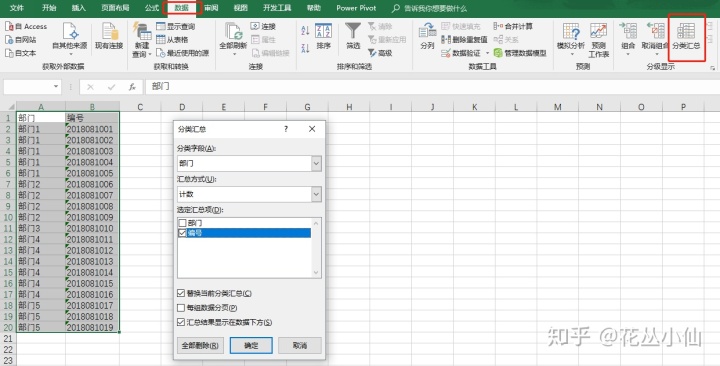Click the fx insert function icon
The width and height of the screenshot is (720, 366).
pos(132,86)
